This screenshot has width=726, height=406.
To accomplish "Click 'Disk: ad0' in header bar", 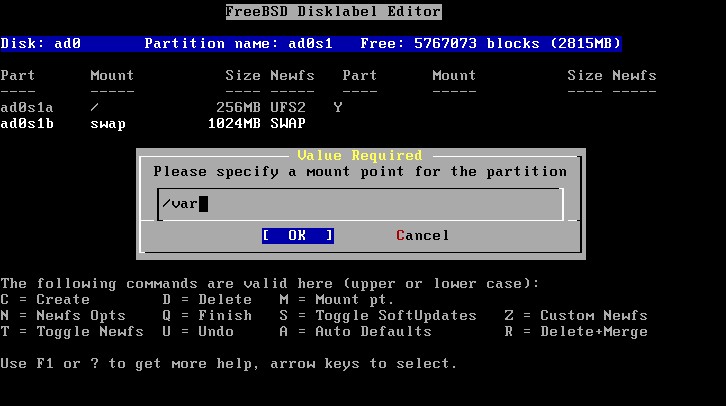I will pyautogui.click(x=41, y=44).
